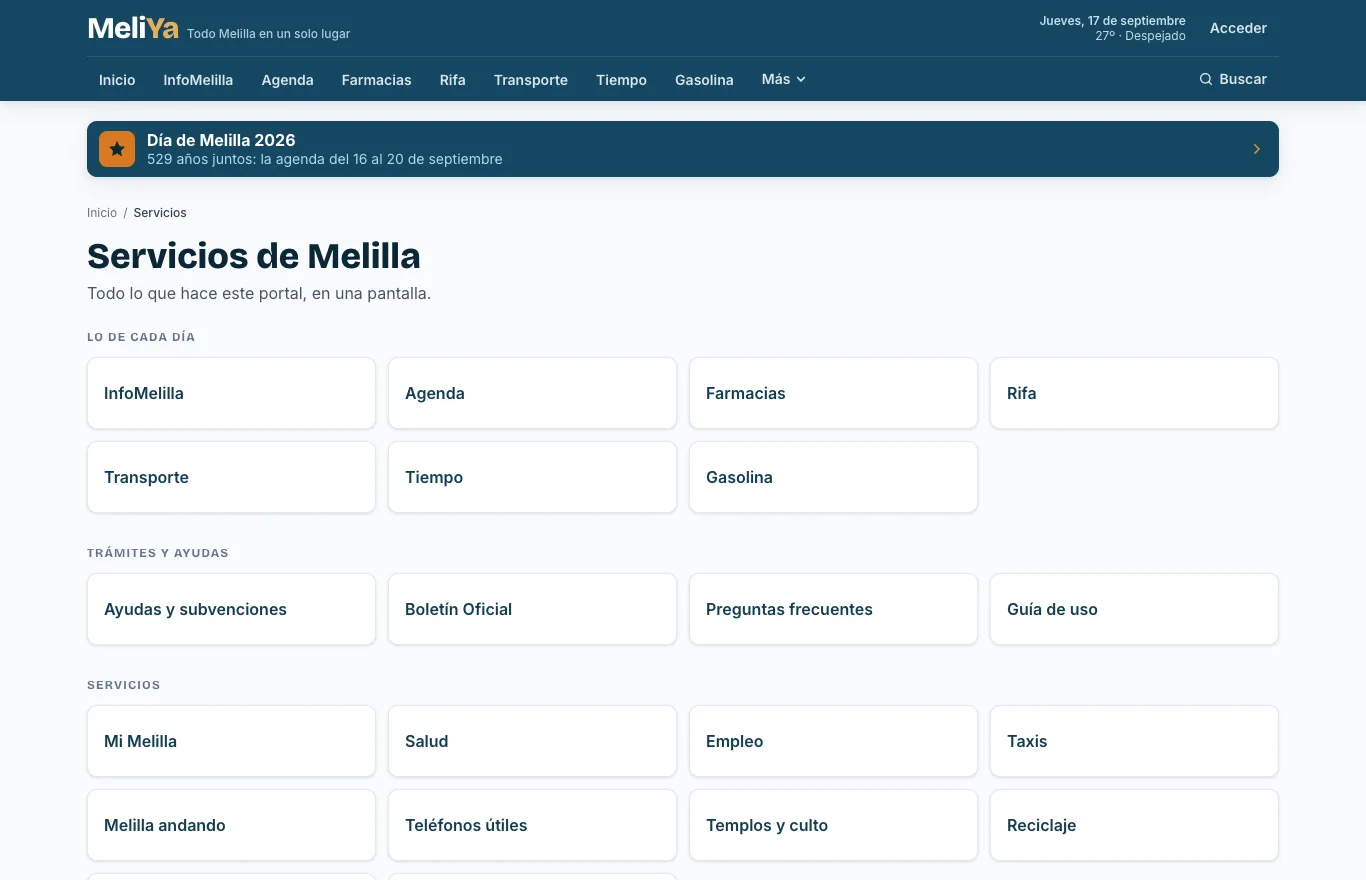
Task: Select Transporte in the navigation bar
Action: pos(531,80)
